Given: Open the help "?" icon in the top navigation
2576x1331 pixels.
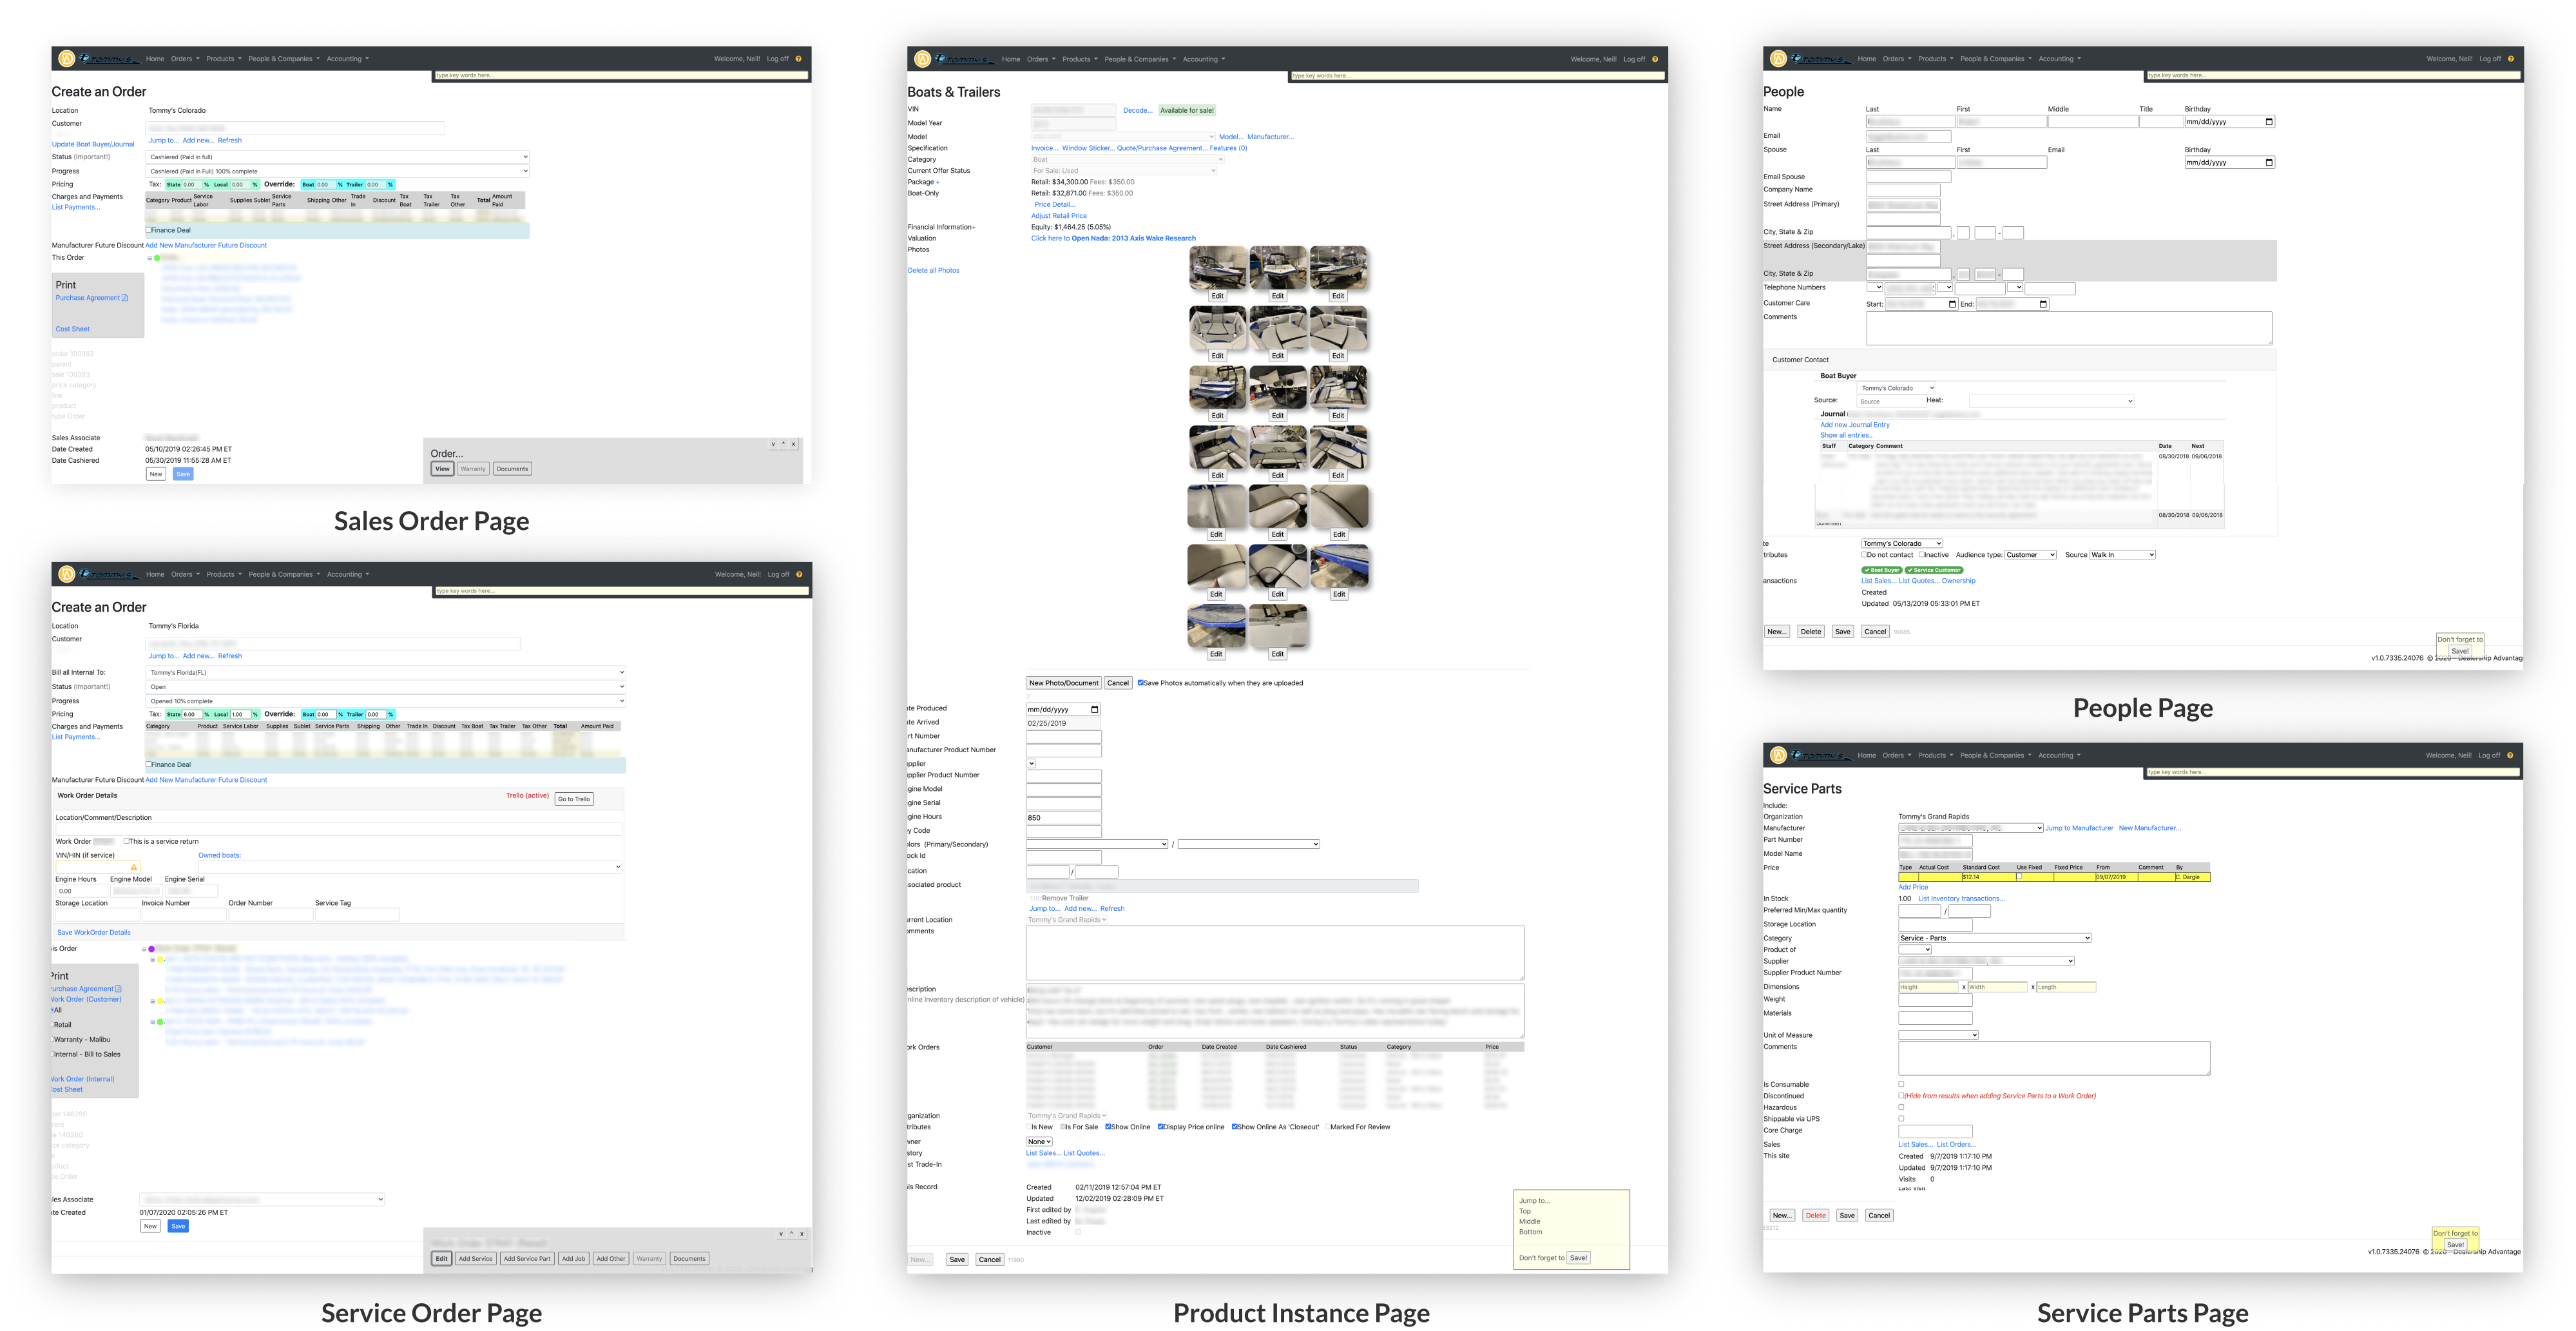Looking at the screenshot, I should [797, 58].
